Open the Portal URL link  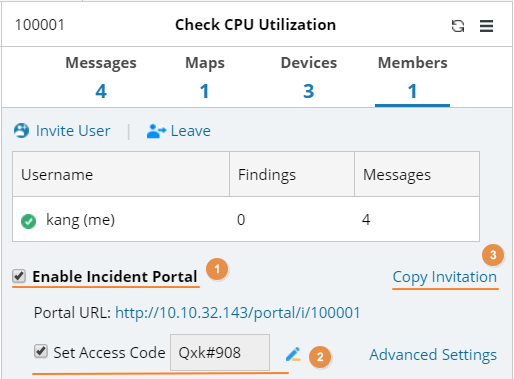238,313
